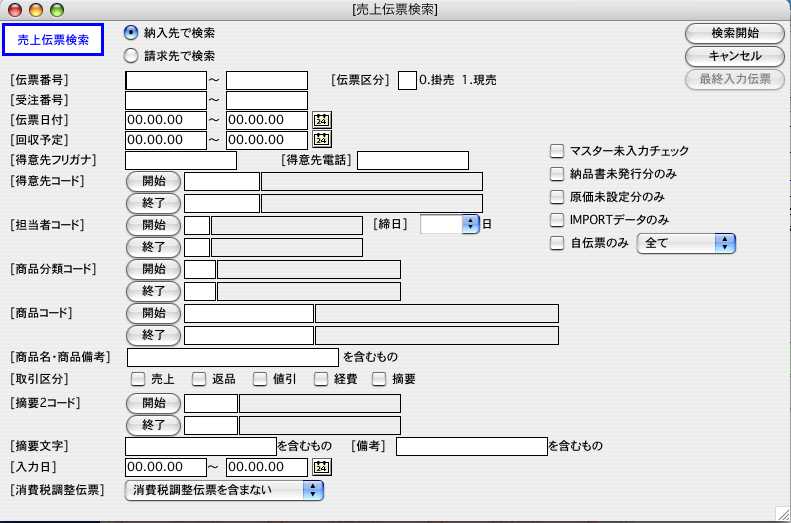Select 納入先で検索 radio button
Image resolution: width=791 pixels, height=523 pixels.
point(131,33)
